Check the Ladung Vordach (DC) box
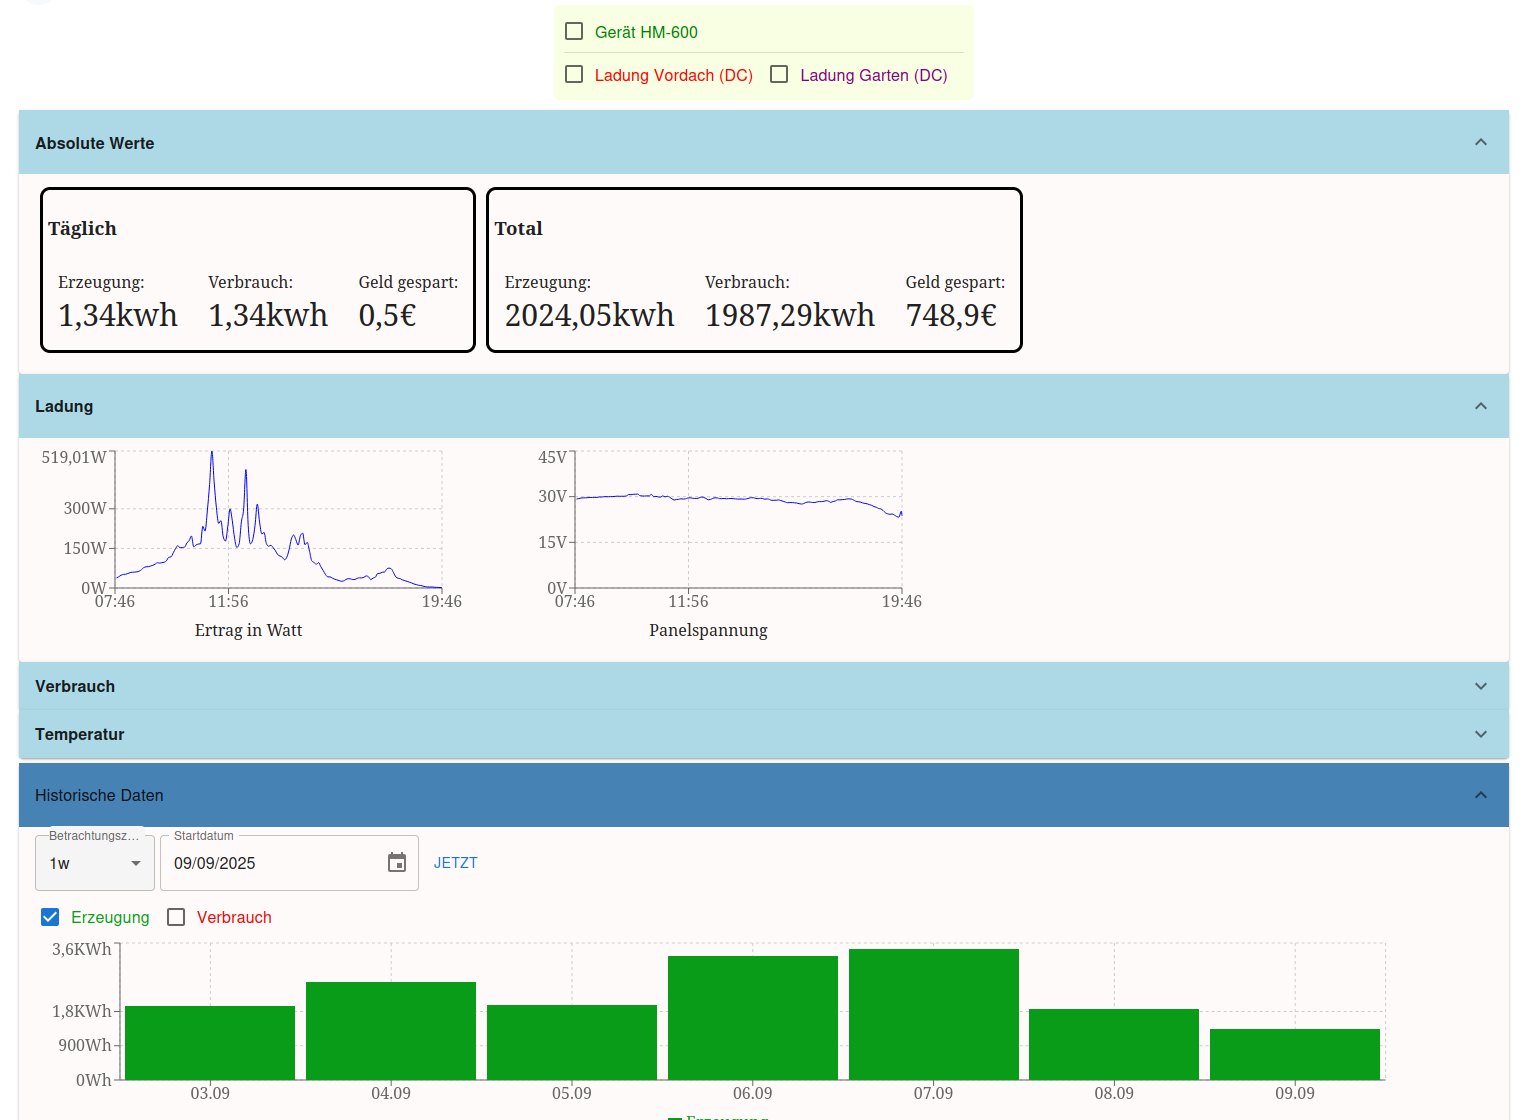The width and height of the screenshot is (1530, 1120). click(574, 74)
